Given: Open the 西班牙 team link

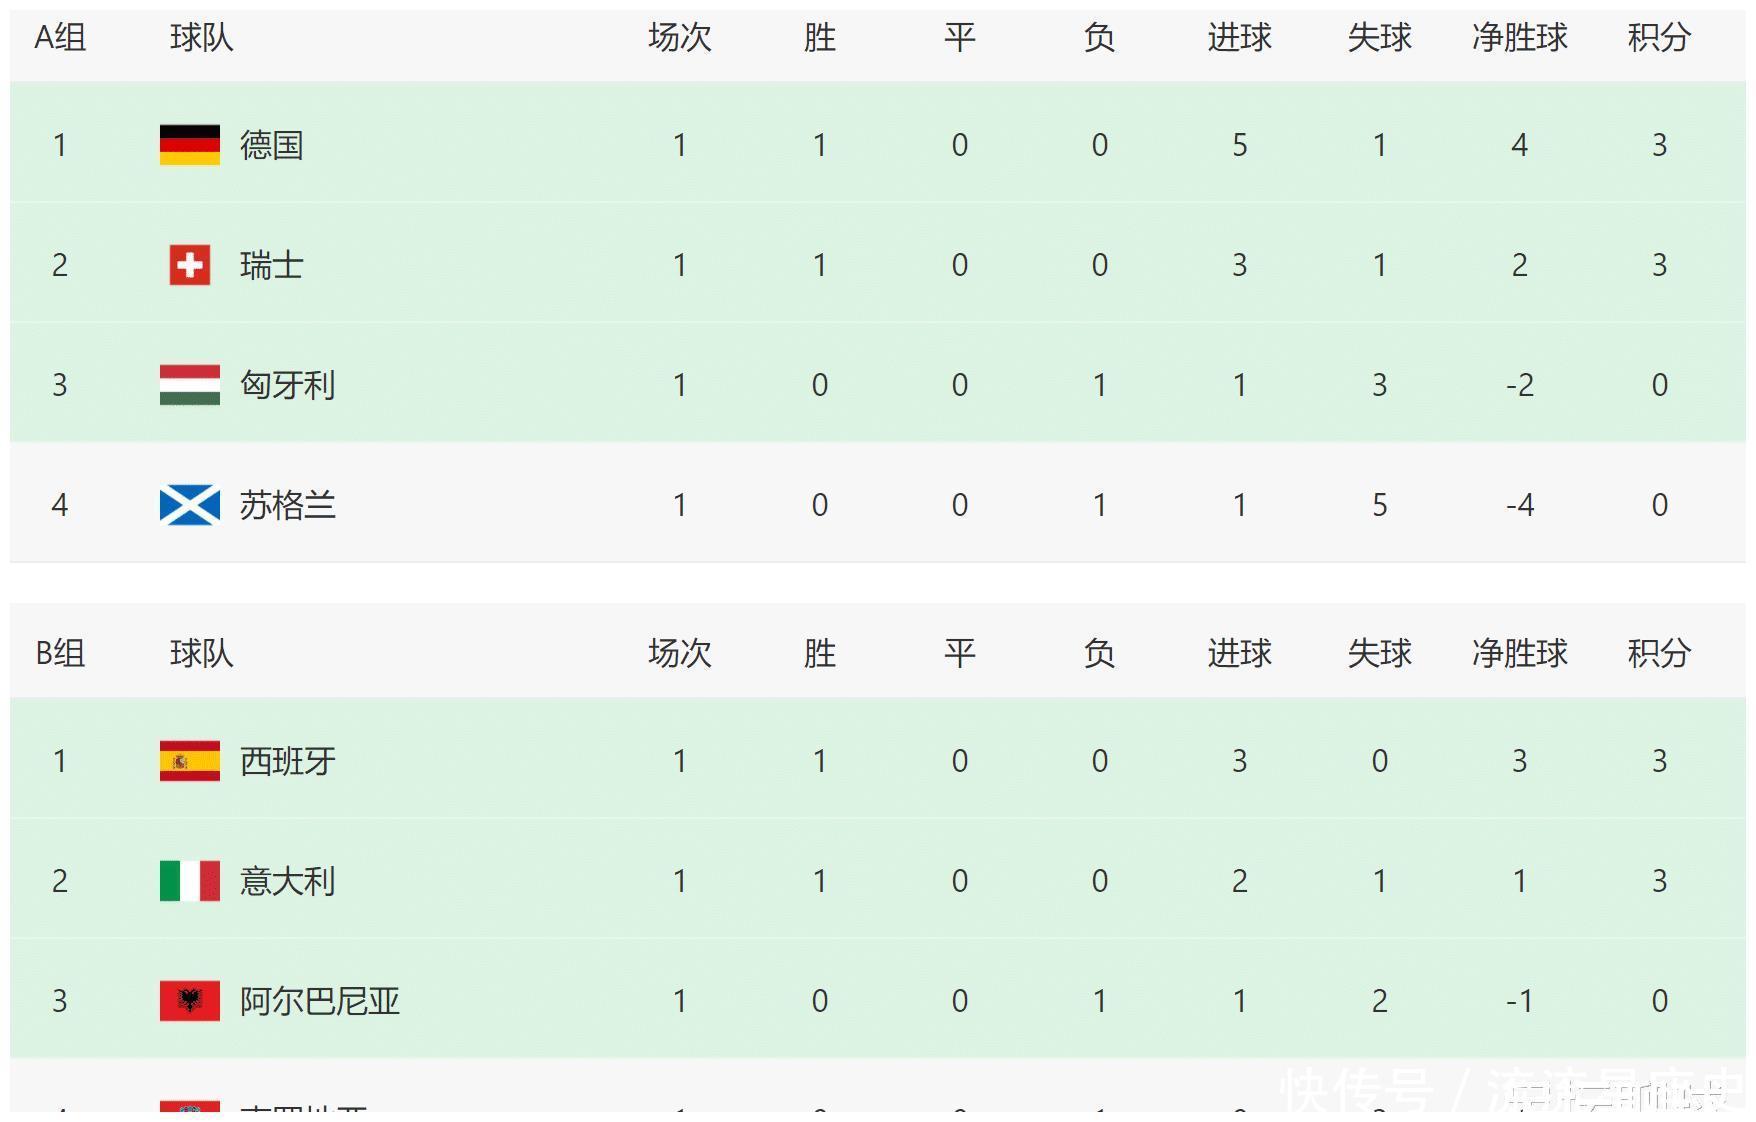Looking at the screenshot, I should pyautogui.click(x=287, y=761).
